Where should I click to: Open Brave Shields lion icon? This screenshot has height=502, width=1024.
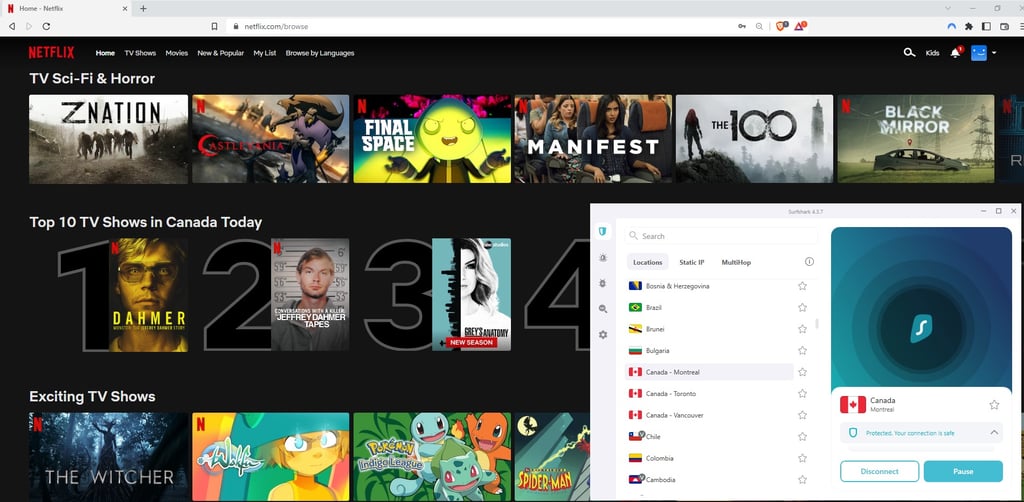point(782,26)
